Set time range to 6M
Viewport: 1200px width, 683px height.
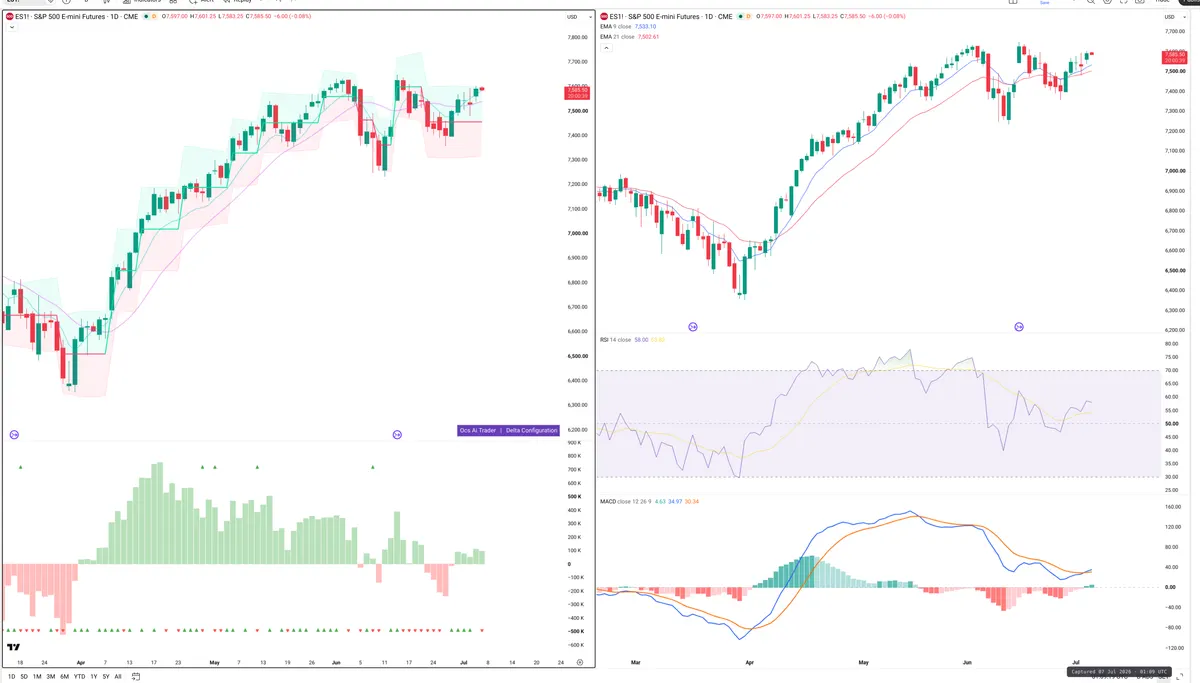[64, 676]
